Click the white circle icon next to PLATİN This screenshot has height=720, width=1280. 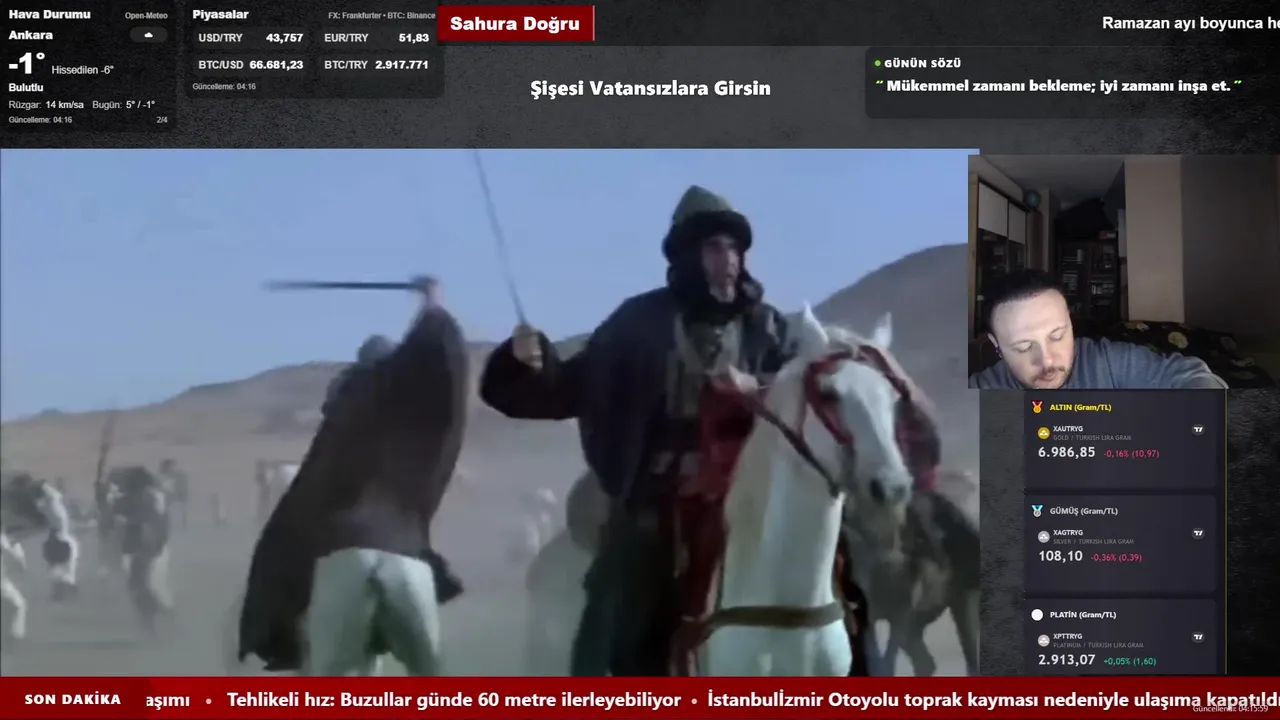point(1037,615)
